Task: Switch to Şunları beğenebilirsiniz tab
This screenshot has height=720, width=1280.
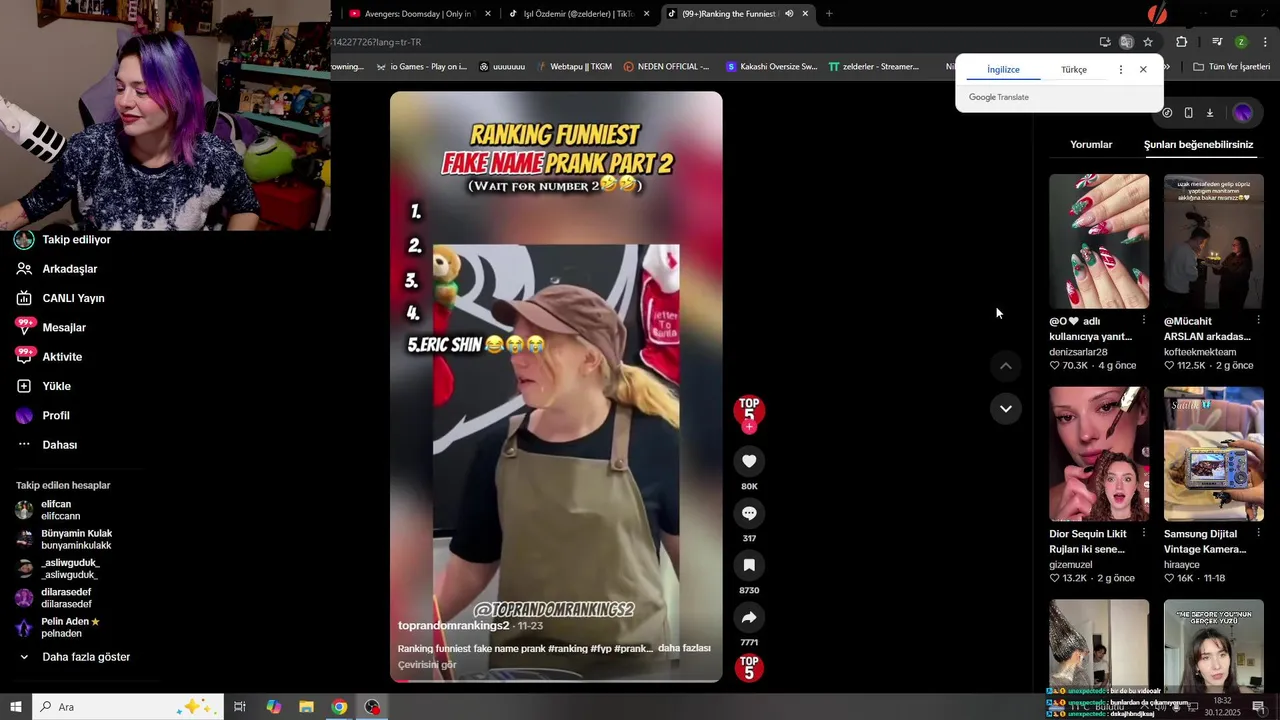Action: point(1198,145)
